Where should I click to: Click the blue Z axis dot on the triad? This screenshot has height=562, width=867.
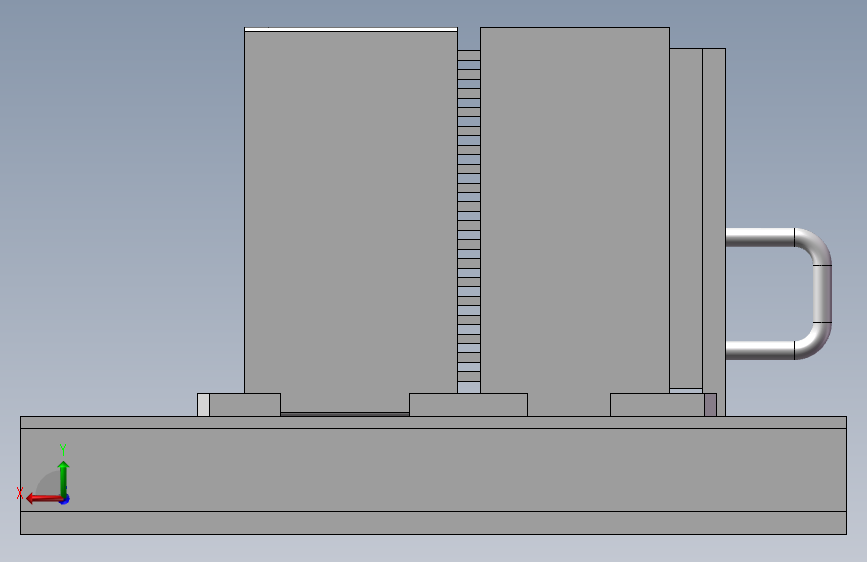(x=65, y=499)
